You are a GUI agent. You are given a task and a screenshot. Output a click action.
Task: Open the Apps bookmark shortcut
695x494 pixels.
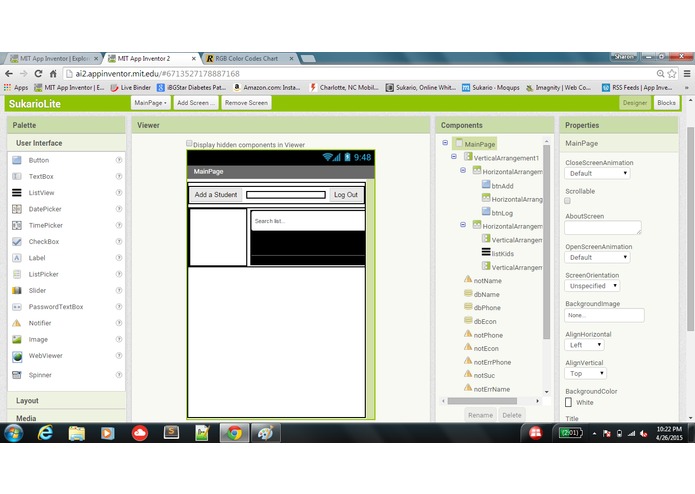[16, 88]
